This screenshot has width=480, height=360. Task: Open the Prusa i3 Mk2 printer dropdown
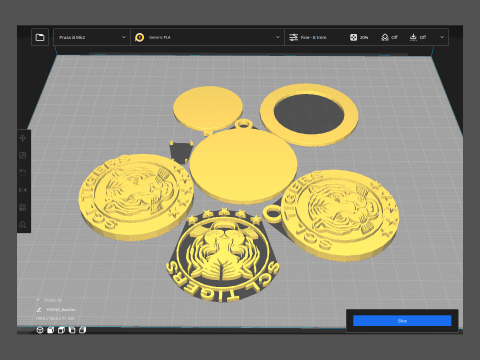coord(92,37)
